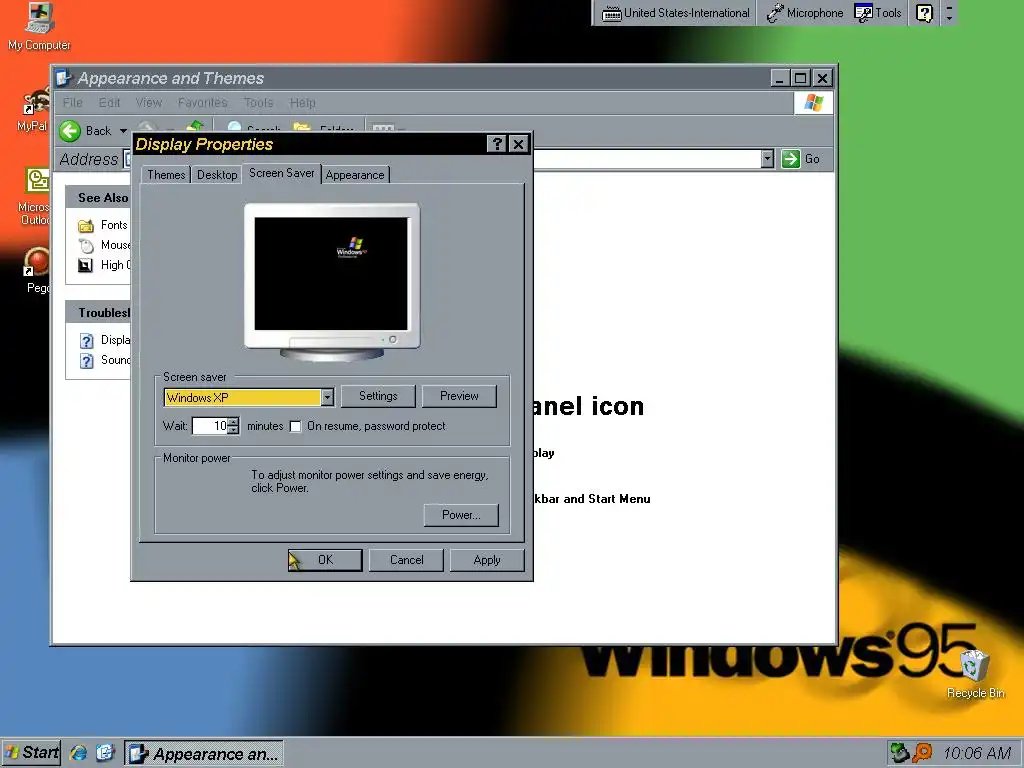Open the Edit menu
The width and height of the screenshot is (1024, 768).
click(x=109, y=103)
